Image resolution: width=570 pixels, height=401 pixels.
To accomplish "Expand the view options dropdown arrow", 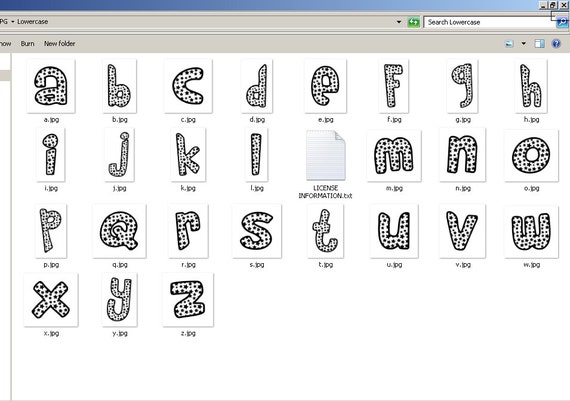I will 523,44.
